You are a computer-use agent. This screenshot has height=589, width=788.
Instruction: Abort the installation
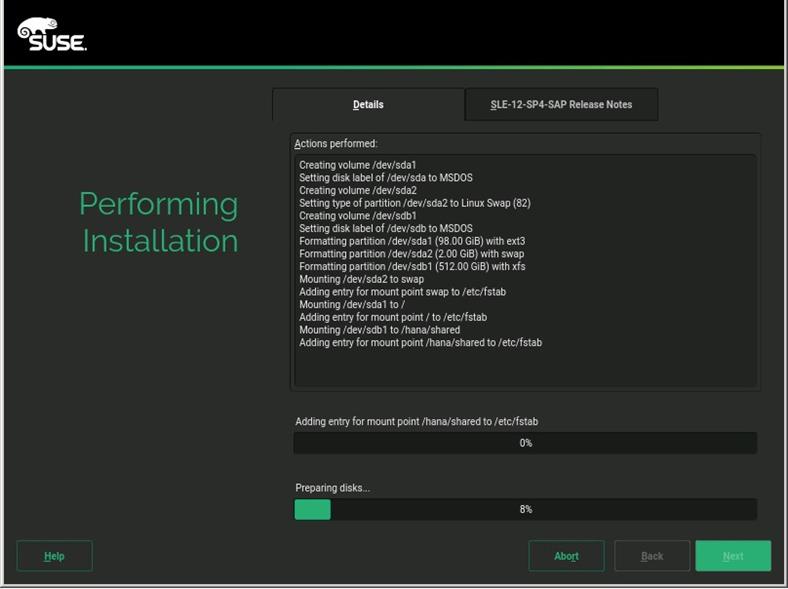coord(566,556)
